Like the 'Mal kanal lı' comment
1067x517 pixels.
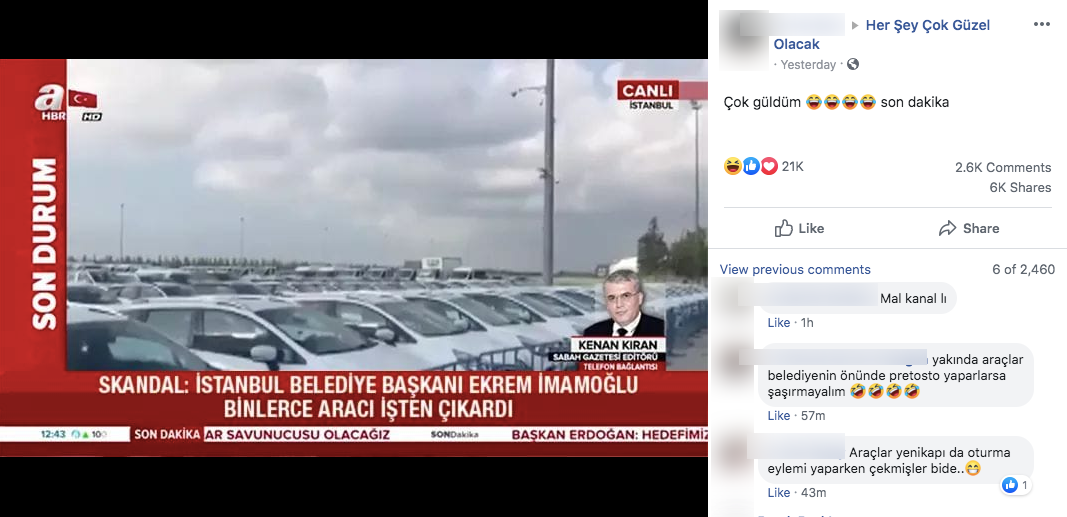[778, 322]
